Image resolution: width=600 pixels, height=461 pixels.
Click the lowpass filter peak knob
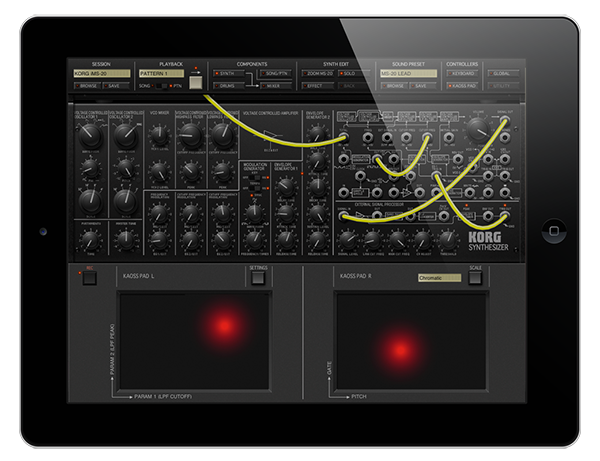coord(222,172)
